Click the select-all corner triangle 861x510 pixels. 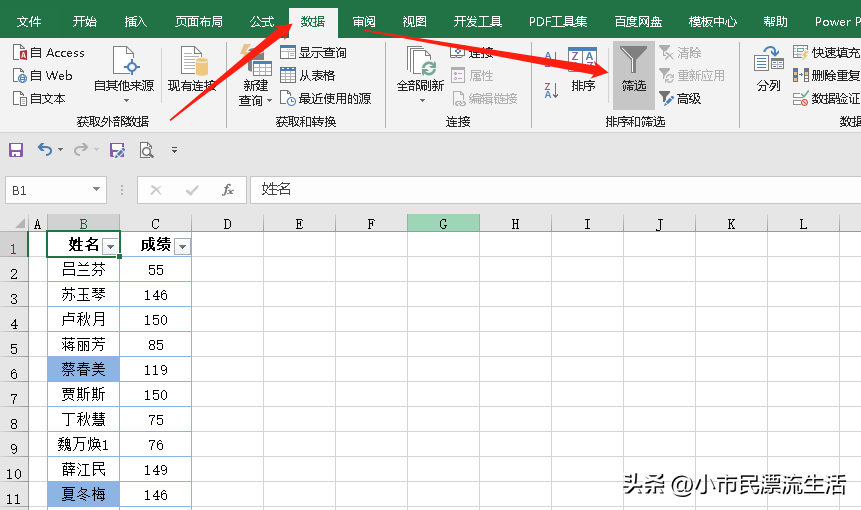(x=19, y=223)
